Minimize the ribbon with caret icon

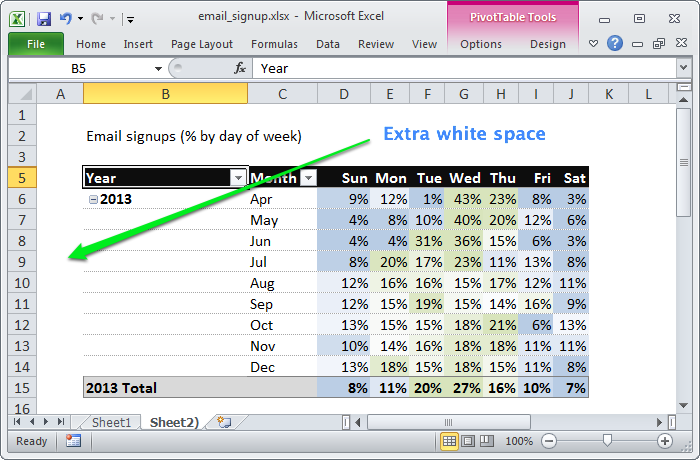point(595,44)
